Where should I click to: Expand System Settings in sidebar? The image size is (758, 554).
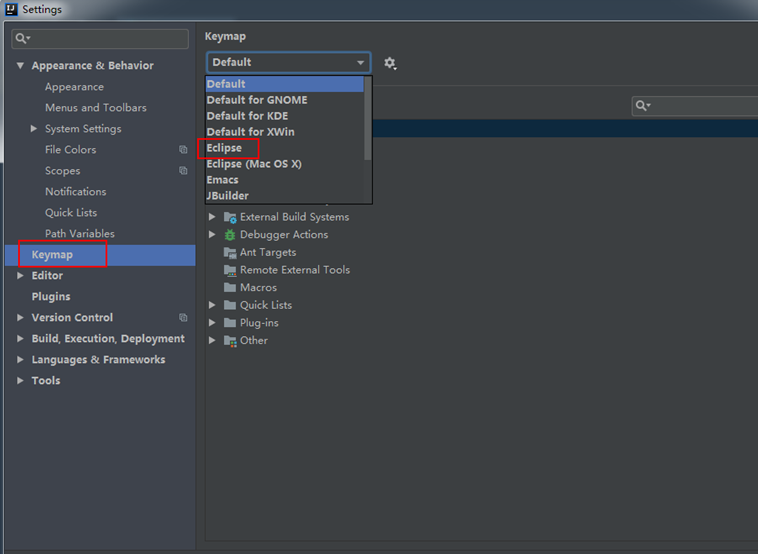pyautogui.click(x=34, y=129)
